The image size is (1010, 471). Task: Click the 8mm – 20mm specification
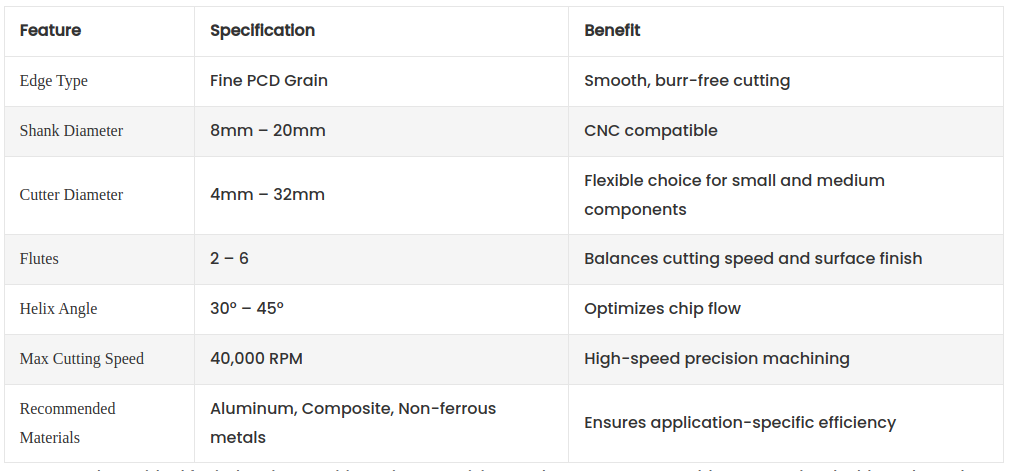(267, 131)
